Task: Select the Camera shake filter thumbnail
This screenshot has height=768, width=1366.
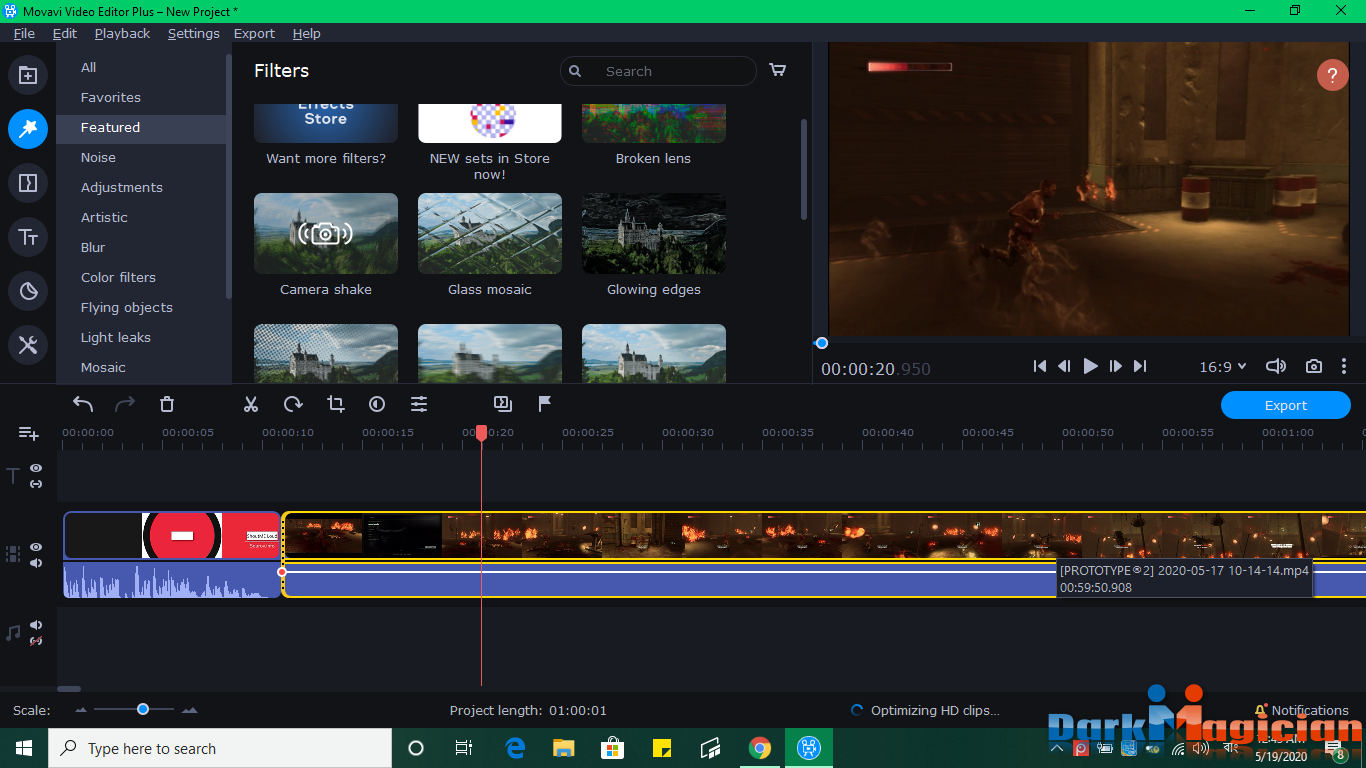Action: click(x=326, y=233)
